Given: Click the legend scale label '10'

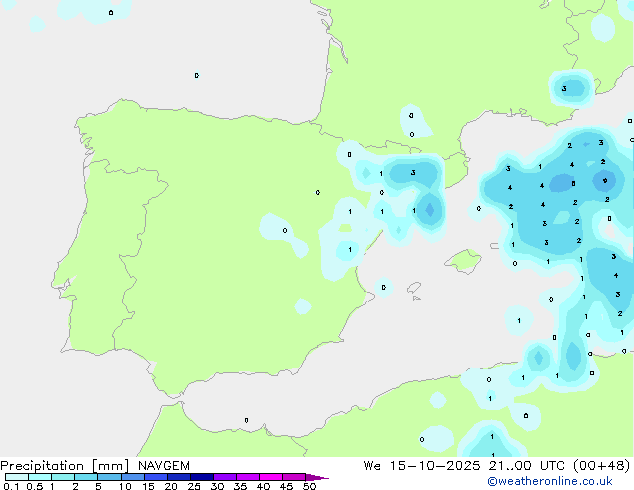Looking at the screenshot, I should (x=125, y=486).
